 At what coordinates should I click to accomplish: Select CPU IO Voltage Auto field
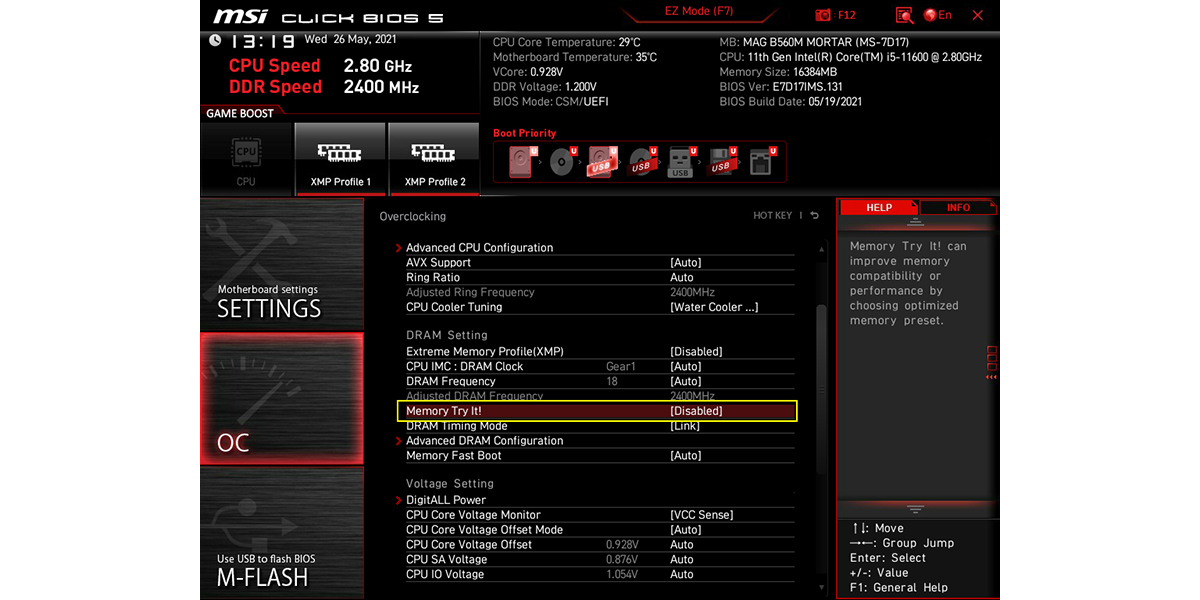click(600, 574)
